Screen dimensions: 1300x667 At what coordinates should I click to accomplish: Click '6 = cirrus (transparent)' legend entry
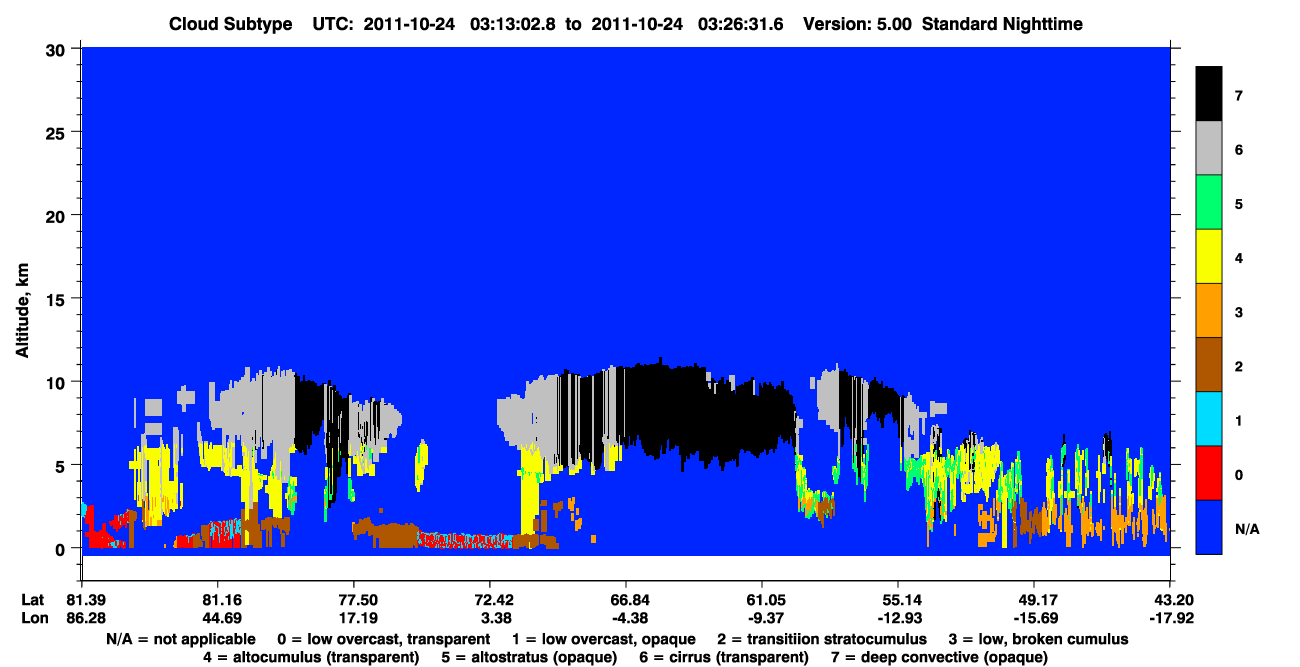(x=723, y=657)
